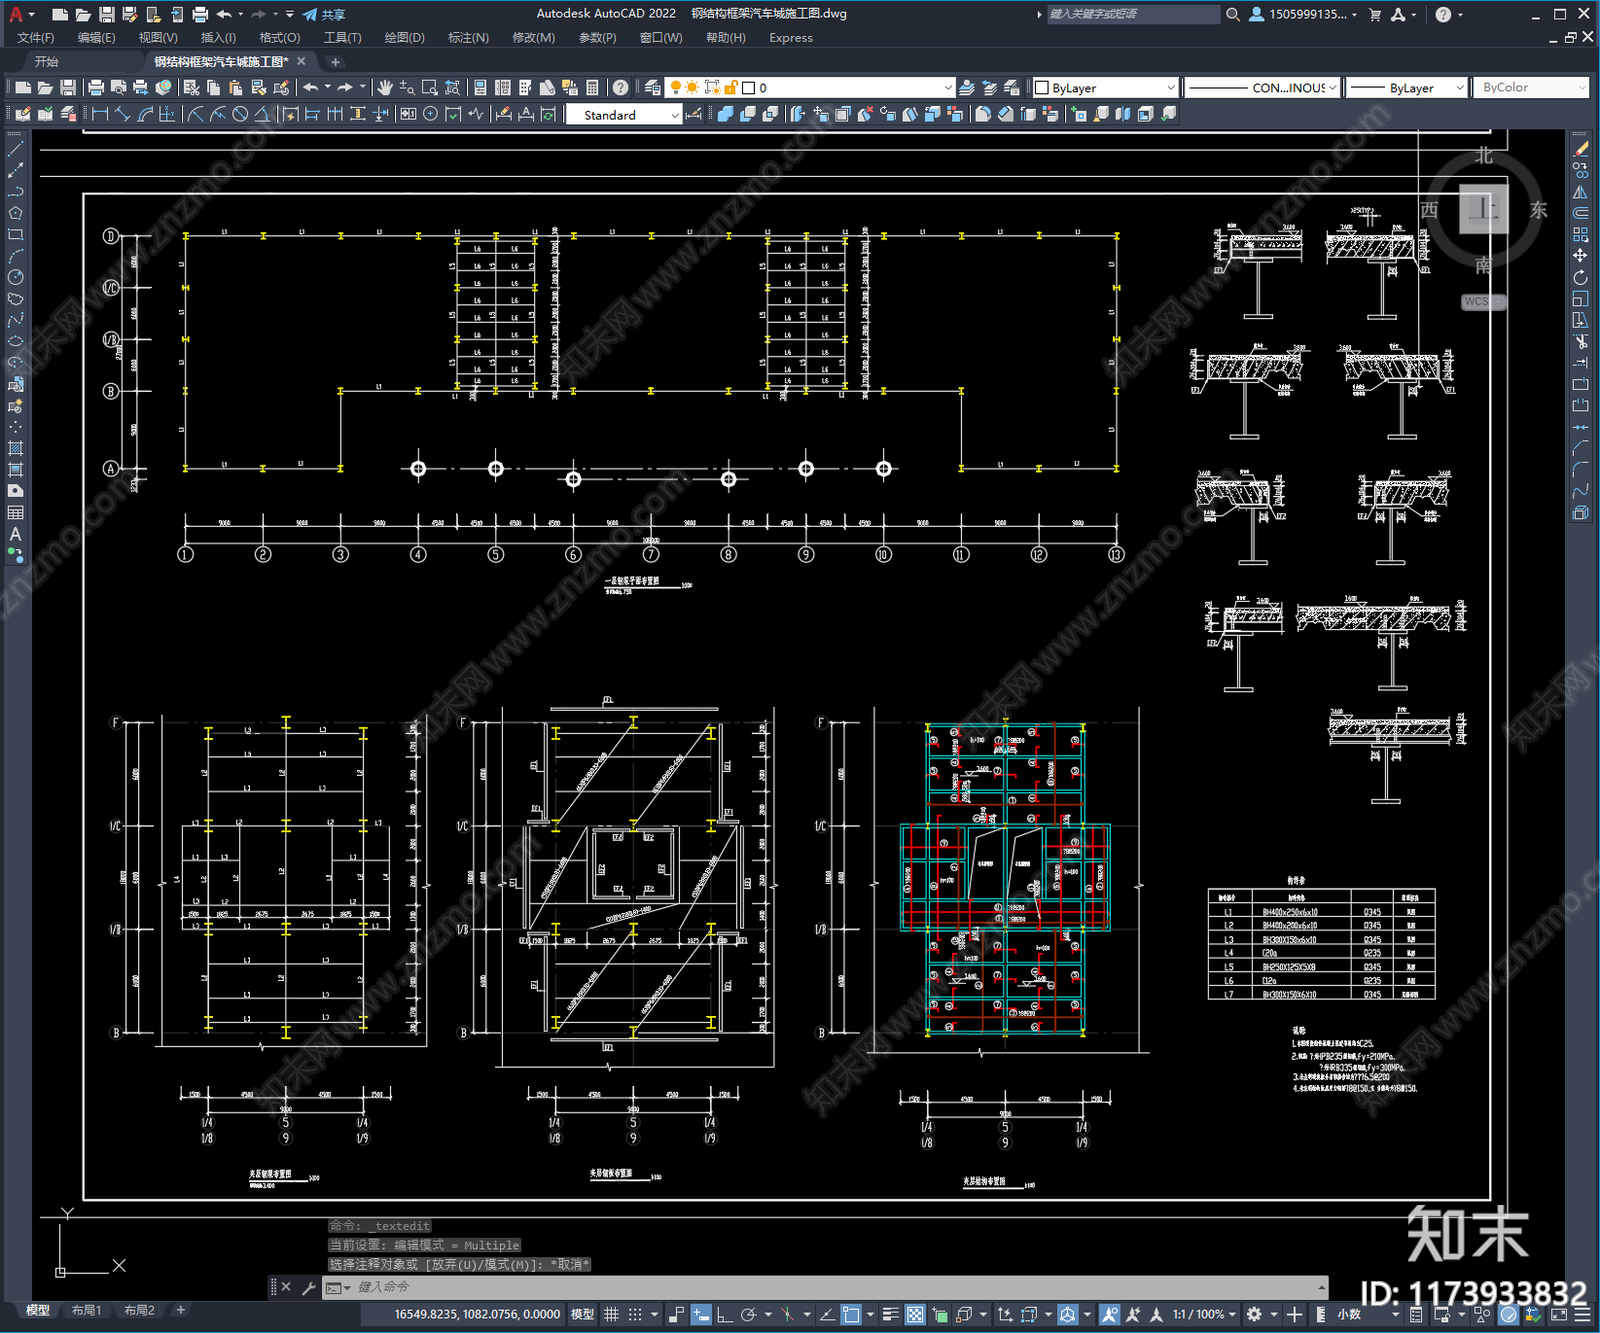This screenshot has width=1600, height=1333.
Task: Select the Mirror tool in modify toolbar
Action: pos(1580,192)
